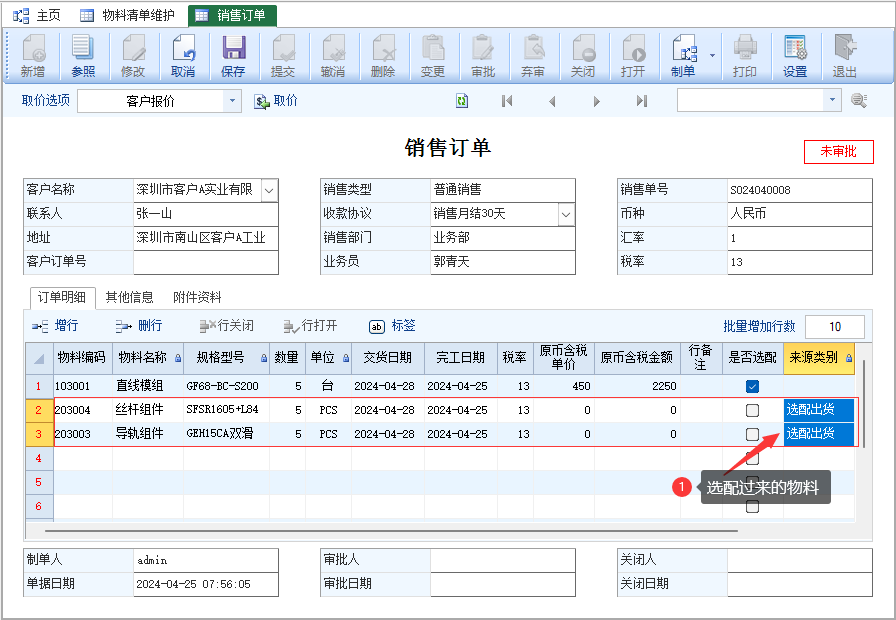Click 增行 to add a row

click(55, 326)
